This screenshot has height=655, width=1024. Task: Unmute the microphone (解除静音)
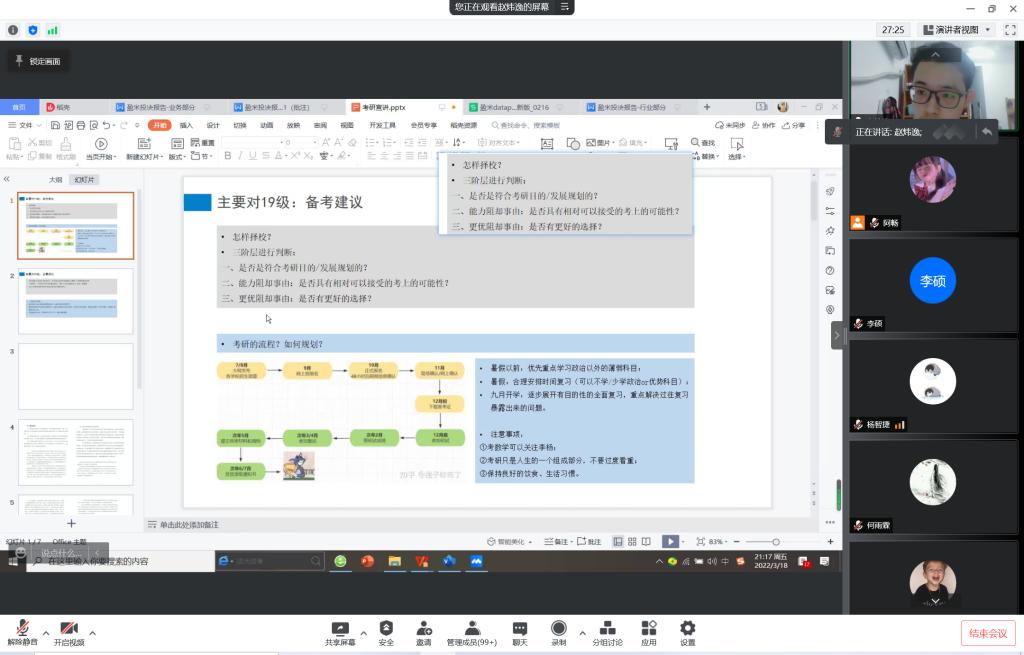[20, 630]
